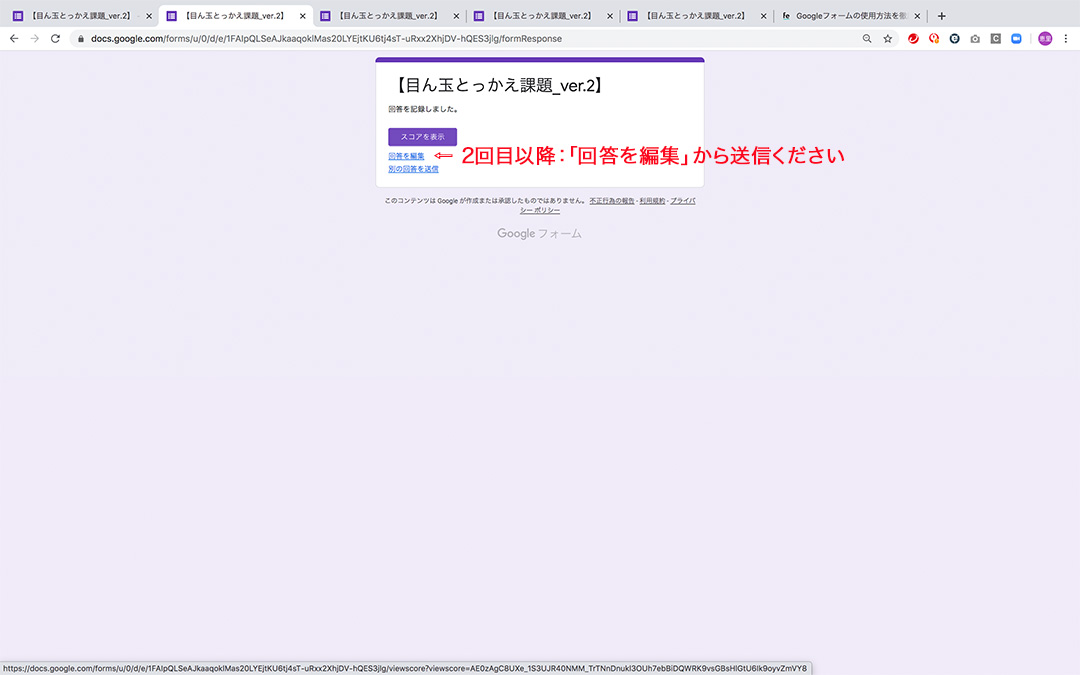Image resolution: width=1080 pixels, height=675 pixels.
Task: Click the gray C extension icon
Action: point(995,38)
